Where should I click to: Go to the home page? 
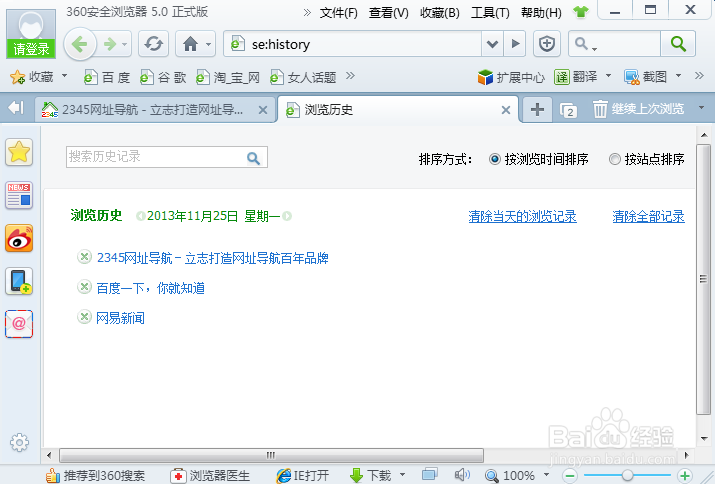[190, 44]
